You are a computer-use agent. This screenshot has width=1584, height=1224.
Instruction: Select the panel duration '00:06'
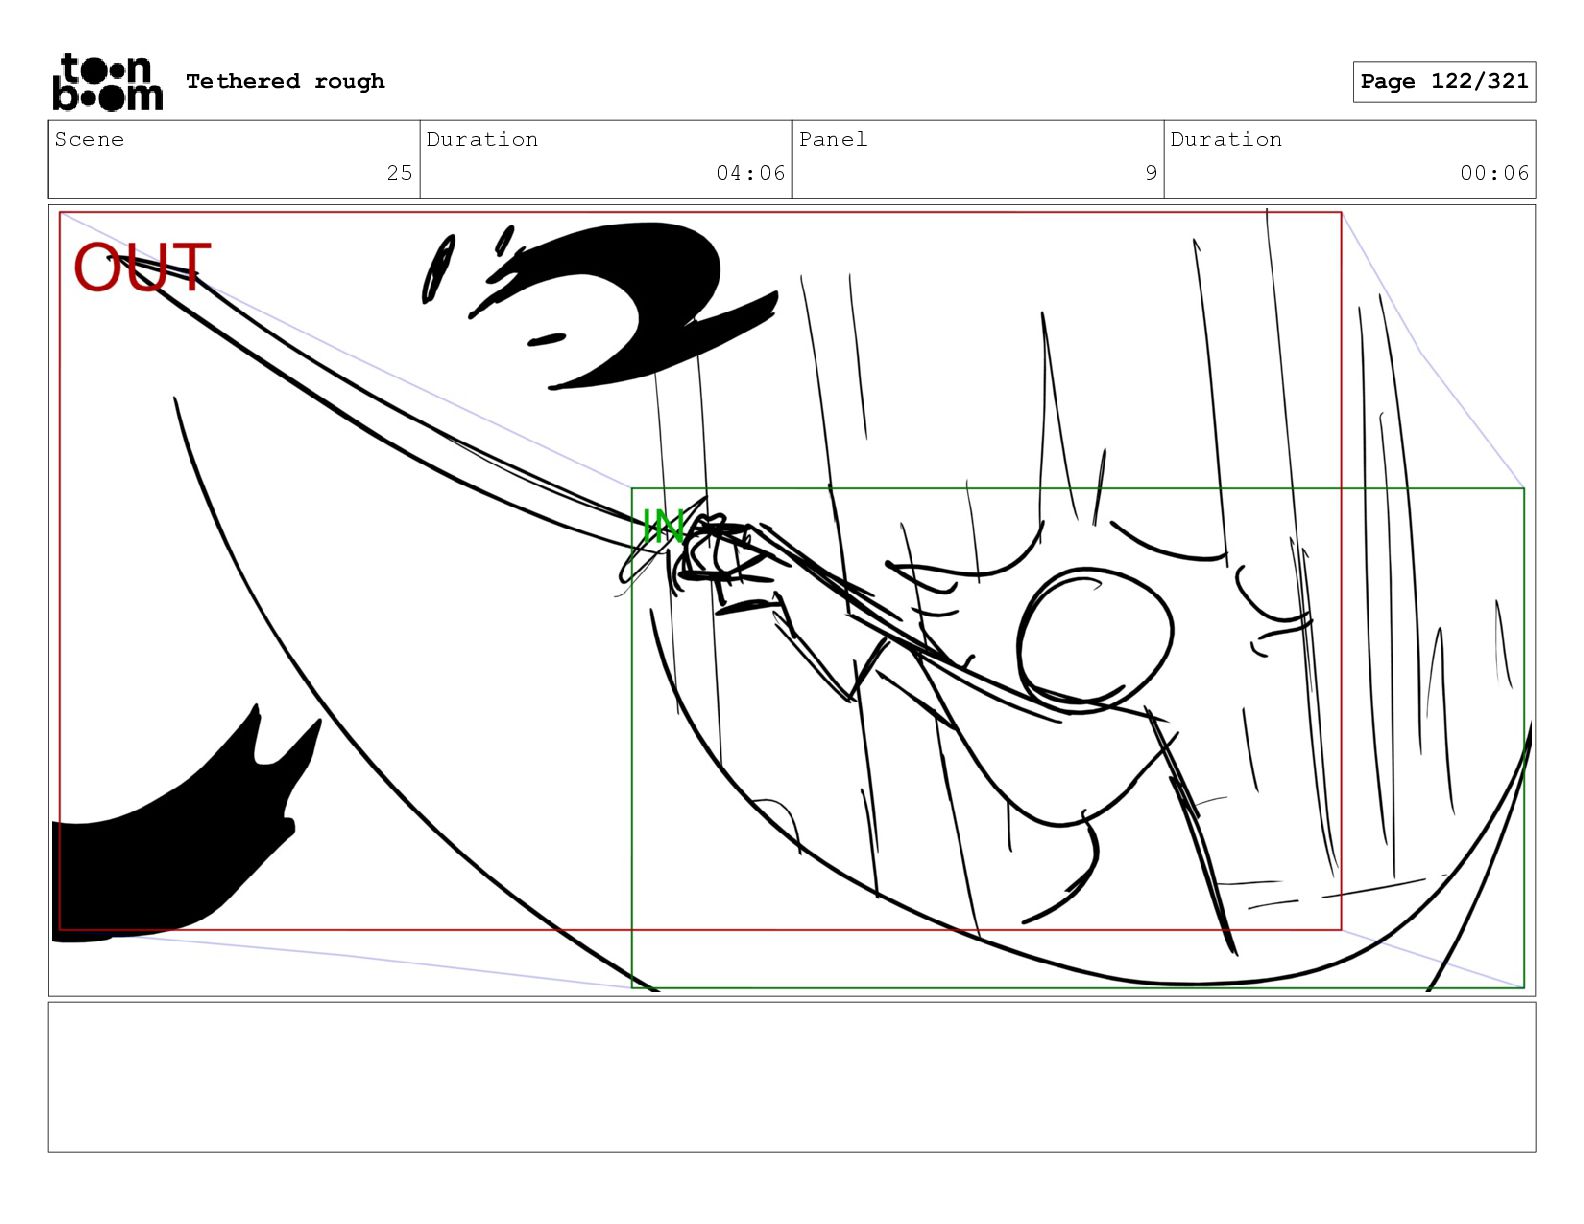click(x=1494, y=173)
